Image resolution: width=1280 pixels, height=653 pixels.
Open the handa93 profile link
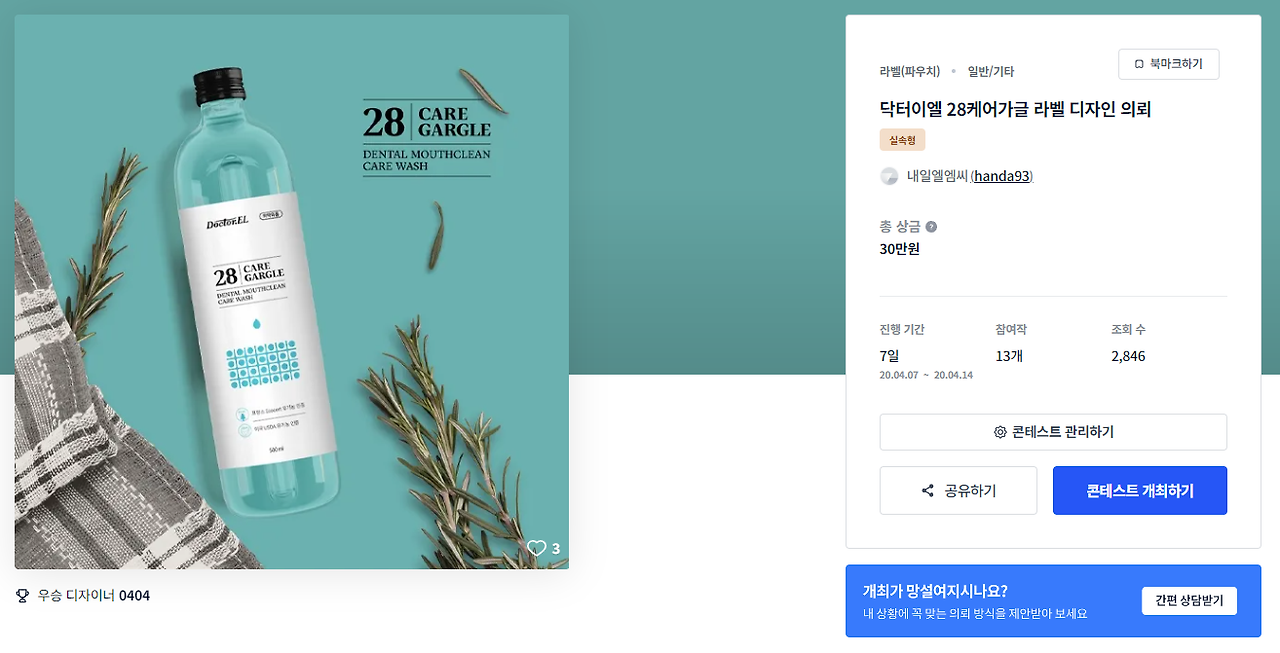coord(1002,176)
